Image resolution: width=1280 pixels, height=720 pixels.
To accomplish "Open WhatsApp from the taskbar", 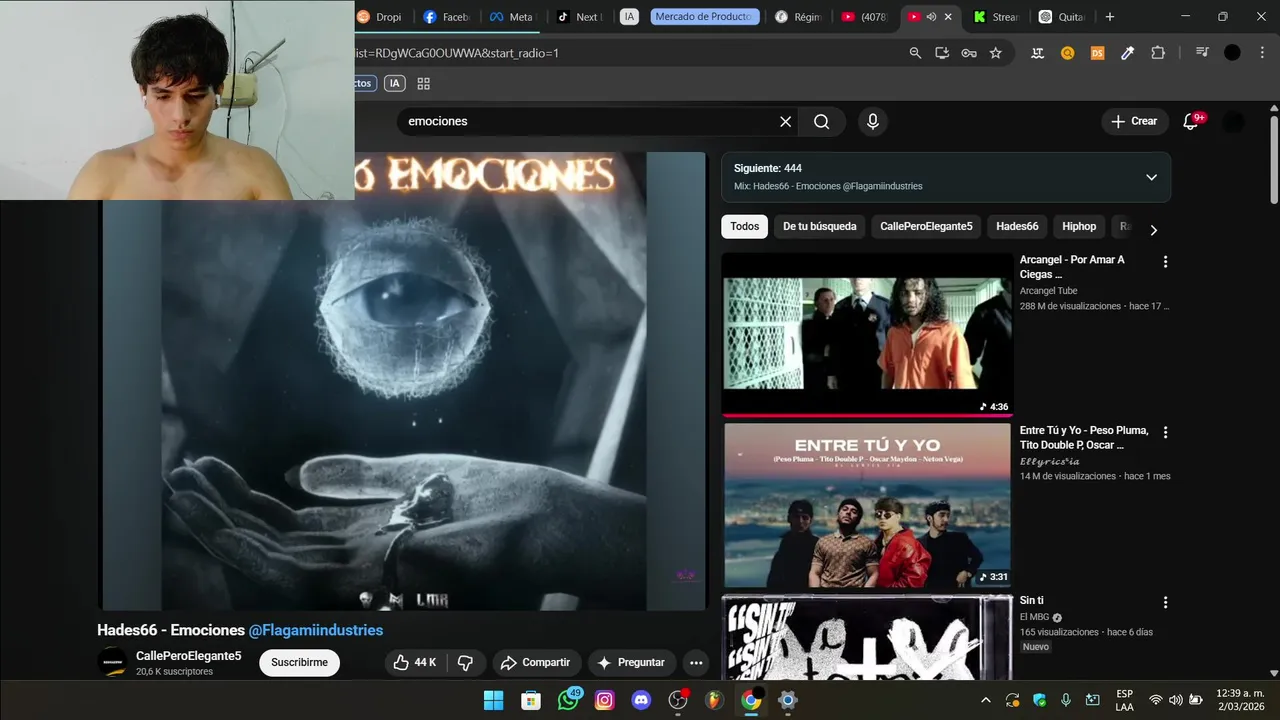I will pyautogui.click(x=568, y=700).
